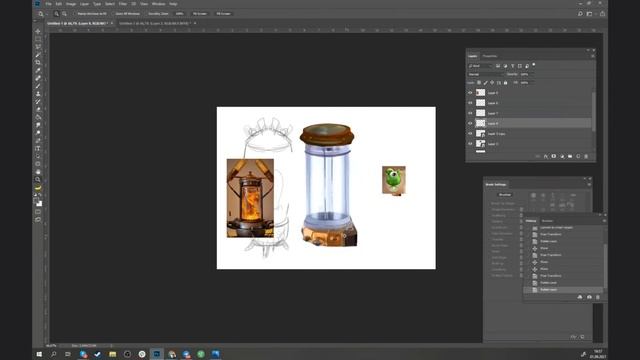Select the Horizontal Type tool

coord(38,148)
